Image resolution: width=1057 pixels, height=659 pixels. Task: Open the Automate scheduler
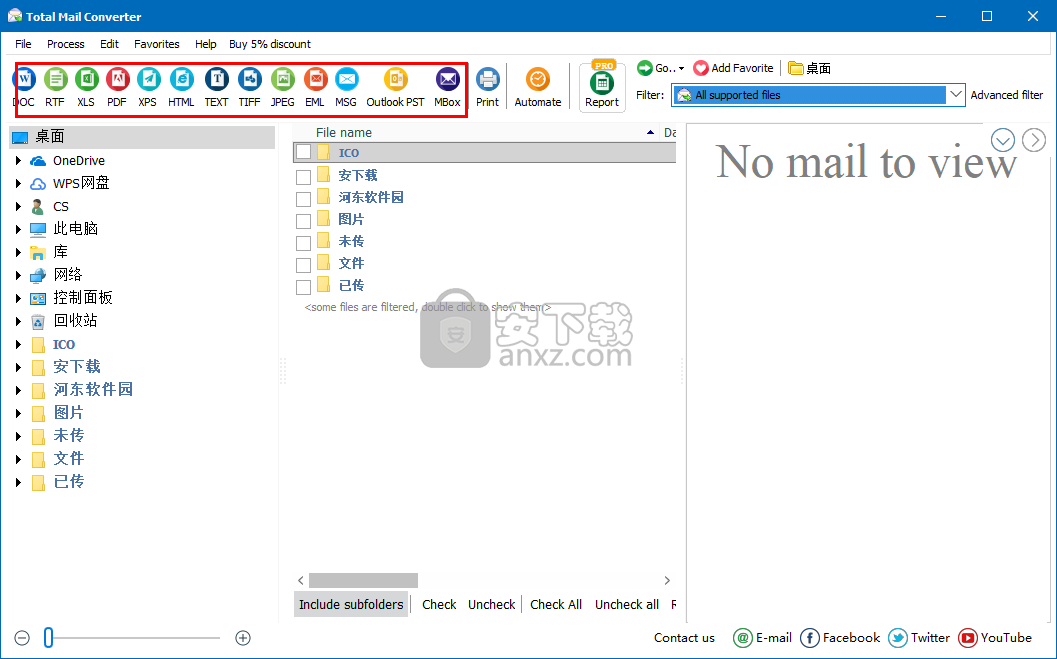click(538, 87)
